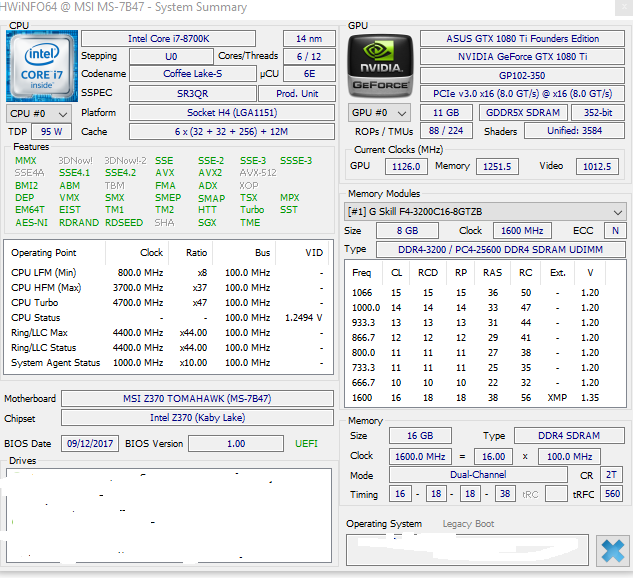Click the Intel Core i7-8700K CPU name field
633x578 pixels.
(x=168, y=39)
